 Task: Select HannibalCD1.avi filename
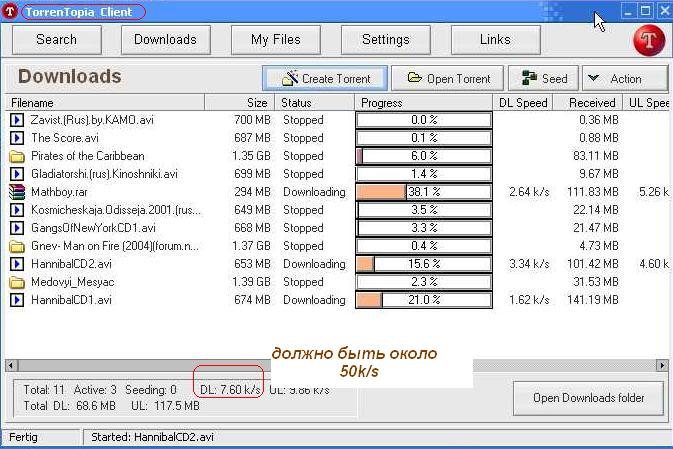click(71, 300)
